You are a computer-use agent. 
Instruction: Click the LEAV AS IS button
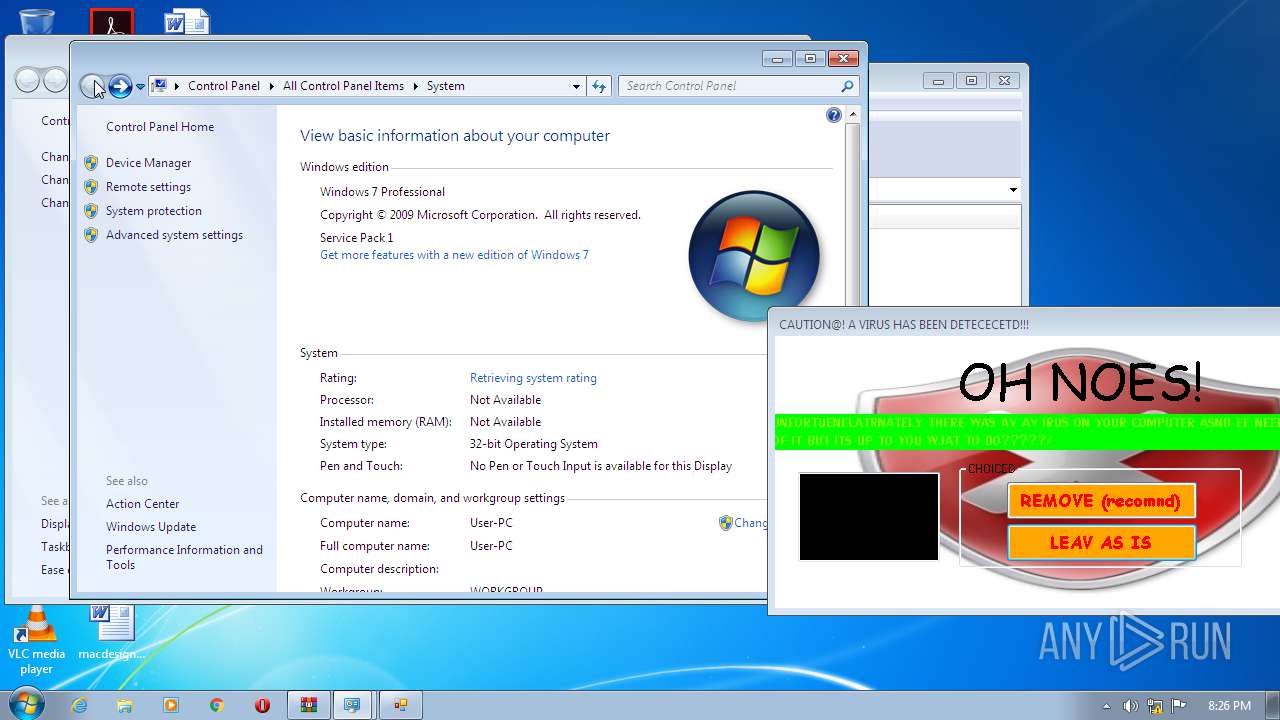click(1101, 543)
